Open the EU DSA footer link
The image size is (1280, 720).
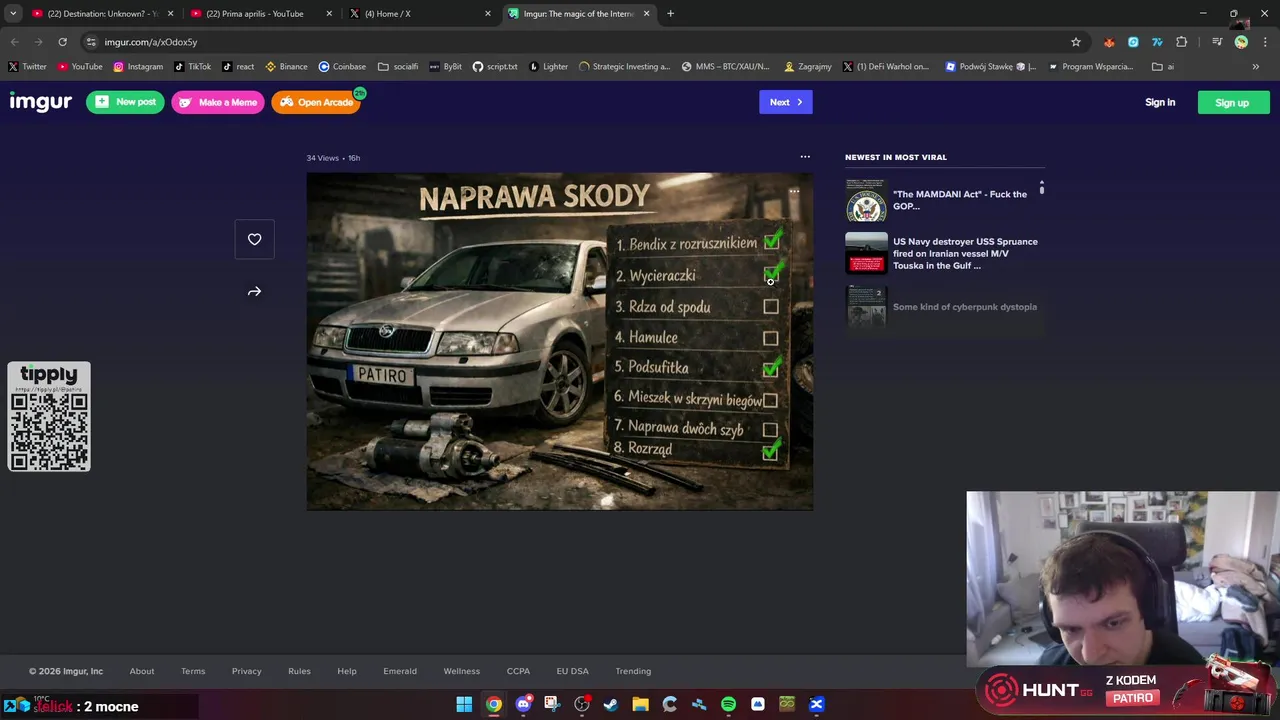[573, 671]
